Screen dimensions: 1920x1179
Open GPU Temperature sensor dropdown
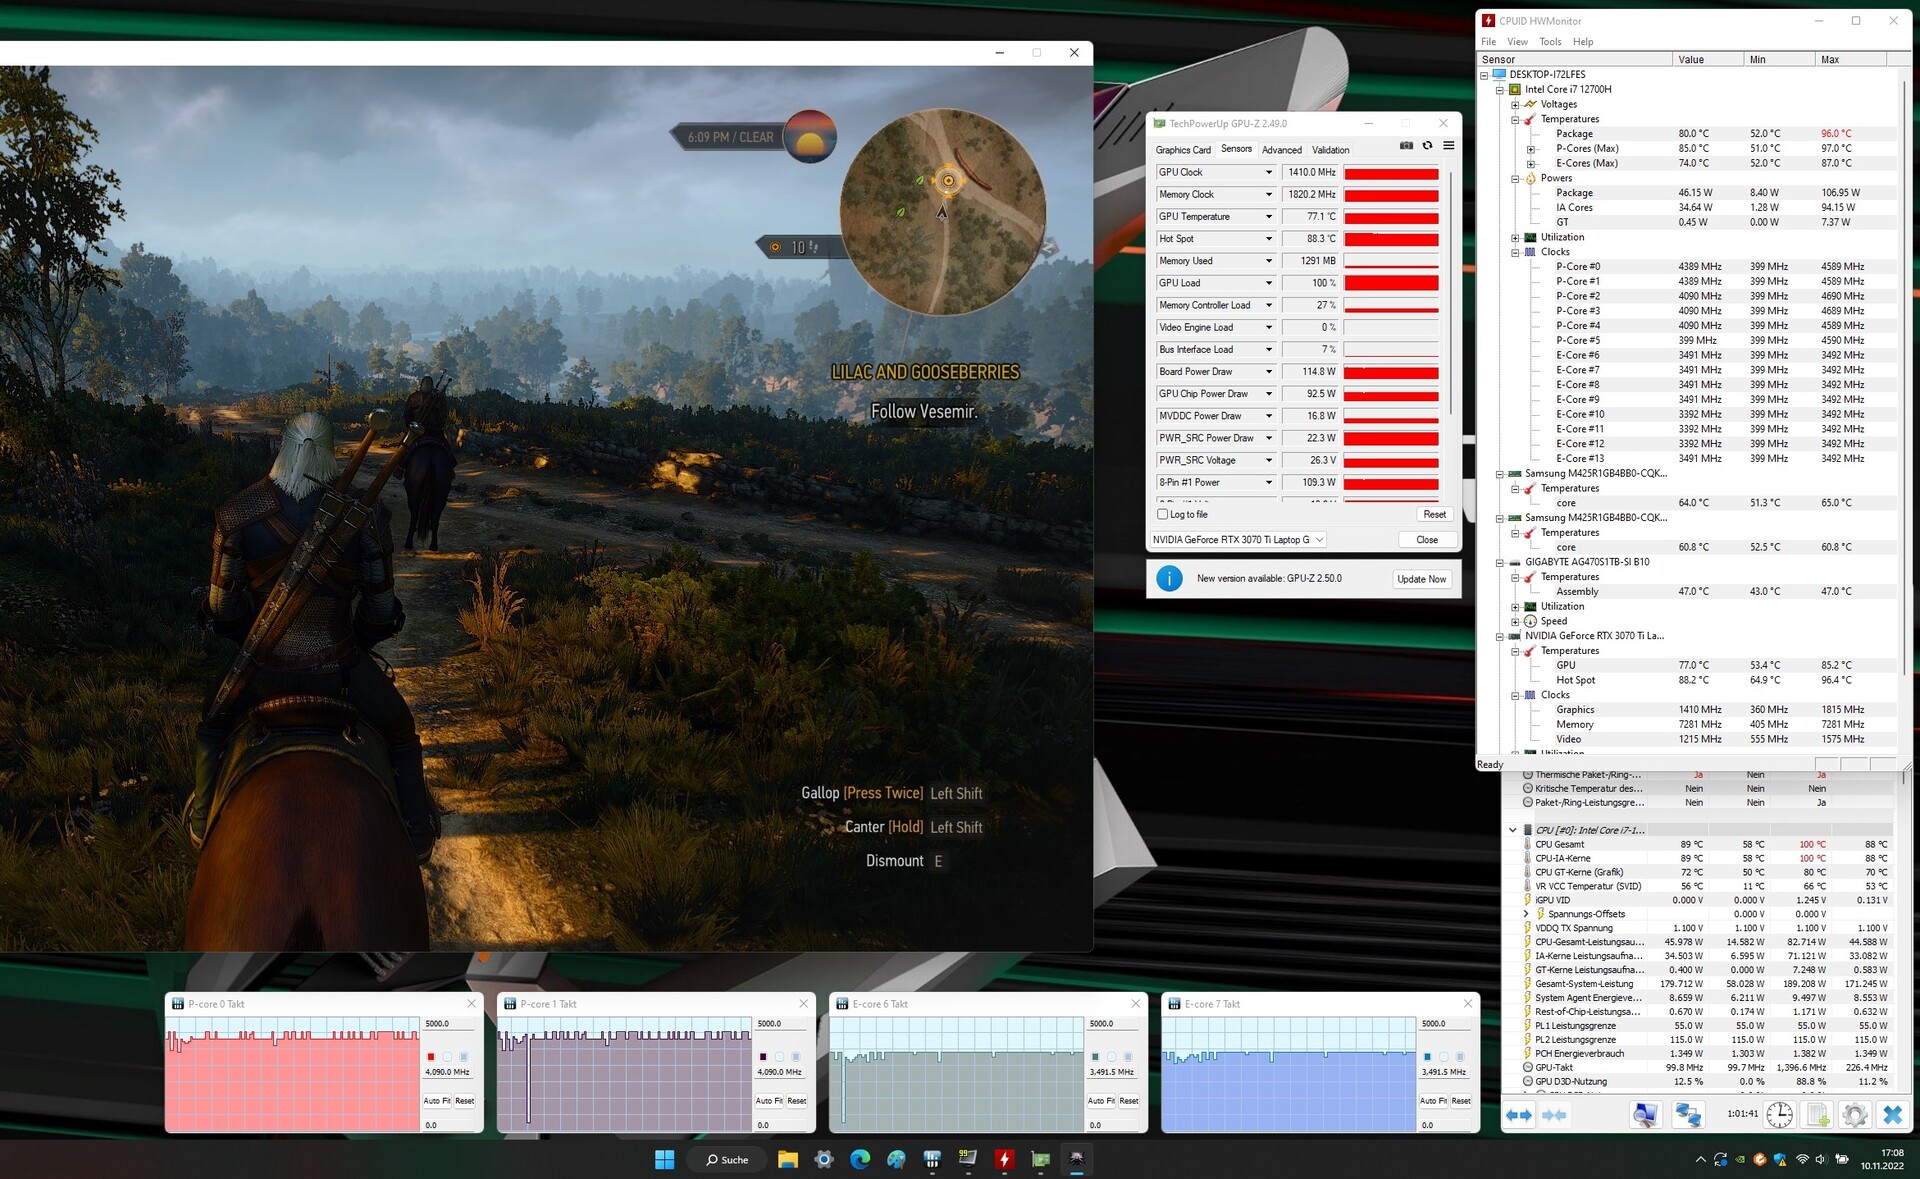[1269, 217]
